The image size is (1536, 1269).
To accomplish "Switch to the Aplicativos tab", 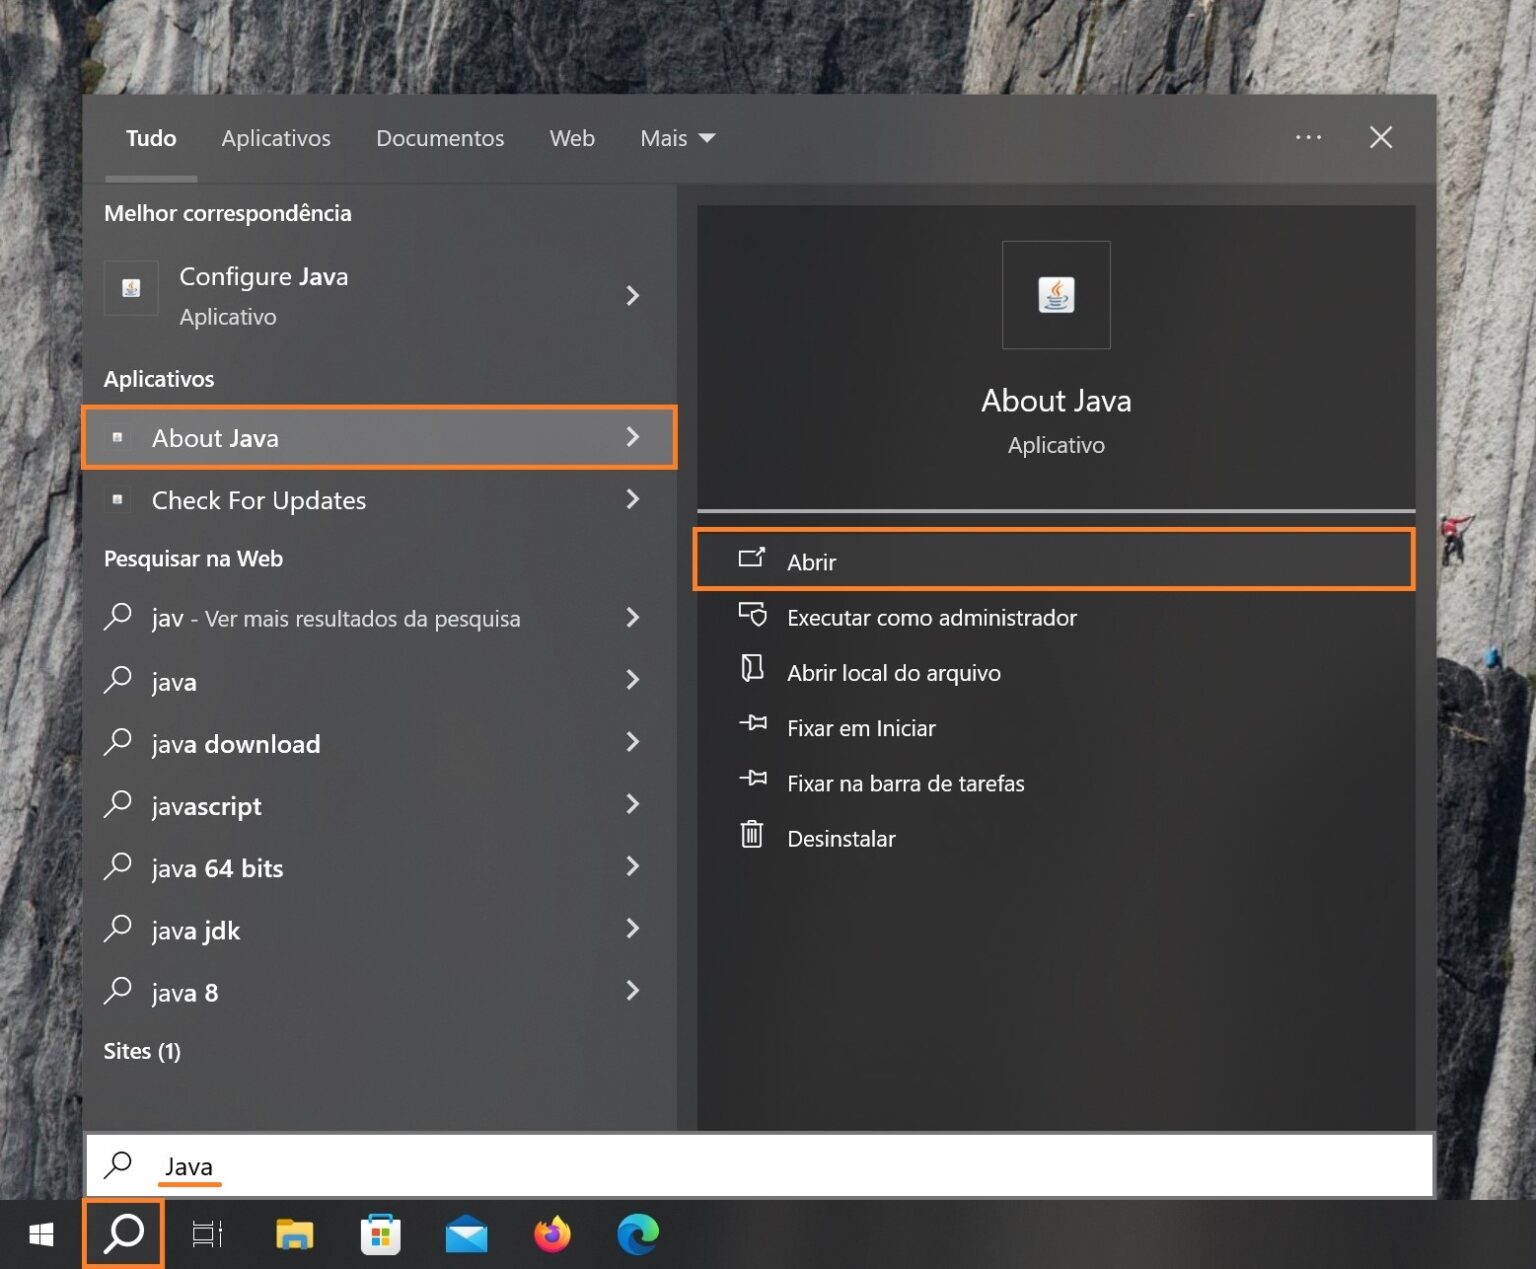I will point(276,138).
